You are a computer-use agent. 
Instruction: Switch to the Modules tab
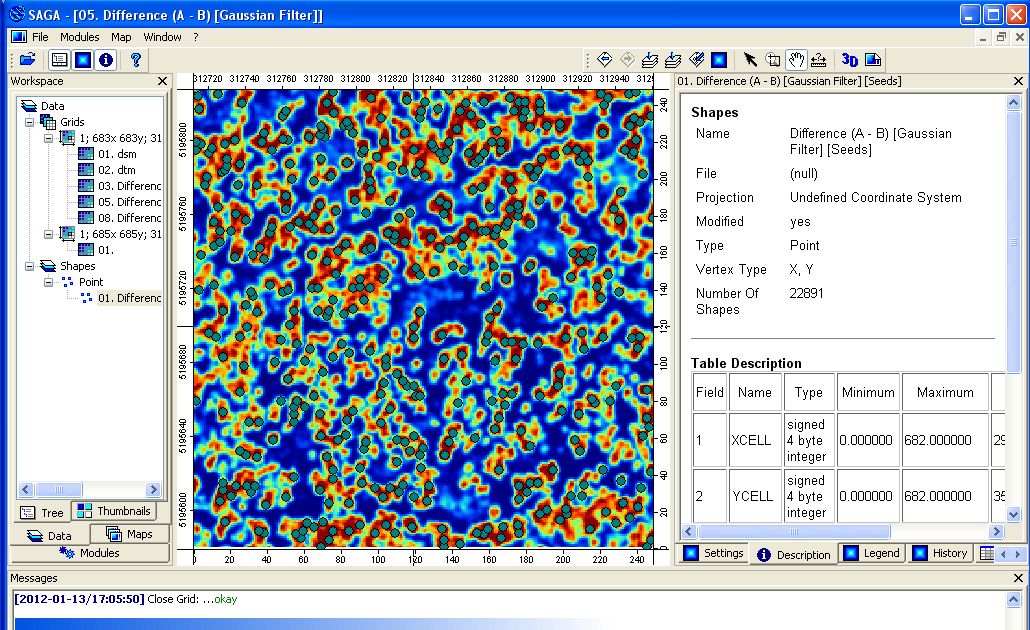point(90,552)
